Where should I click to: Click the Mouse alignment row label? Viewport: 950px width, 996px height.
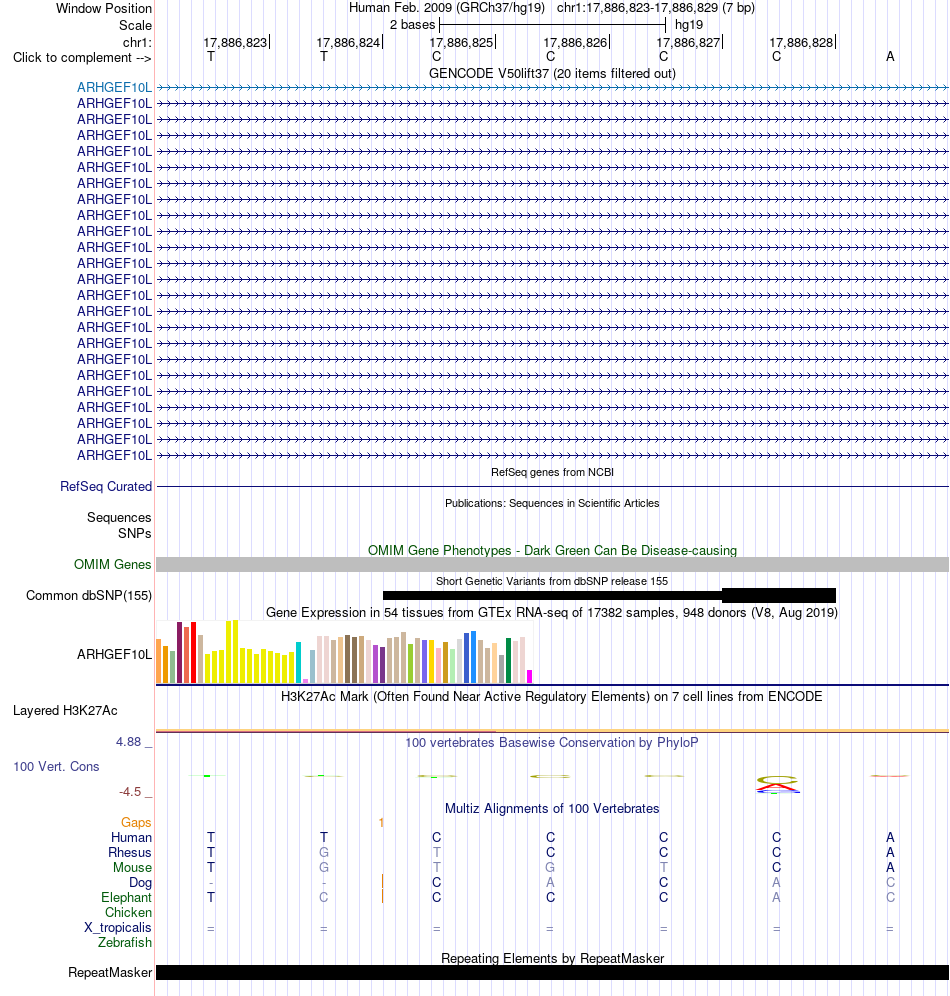[x=132, y=868]
